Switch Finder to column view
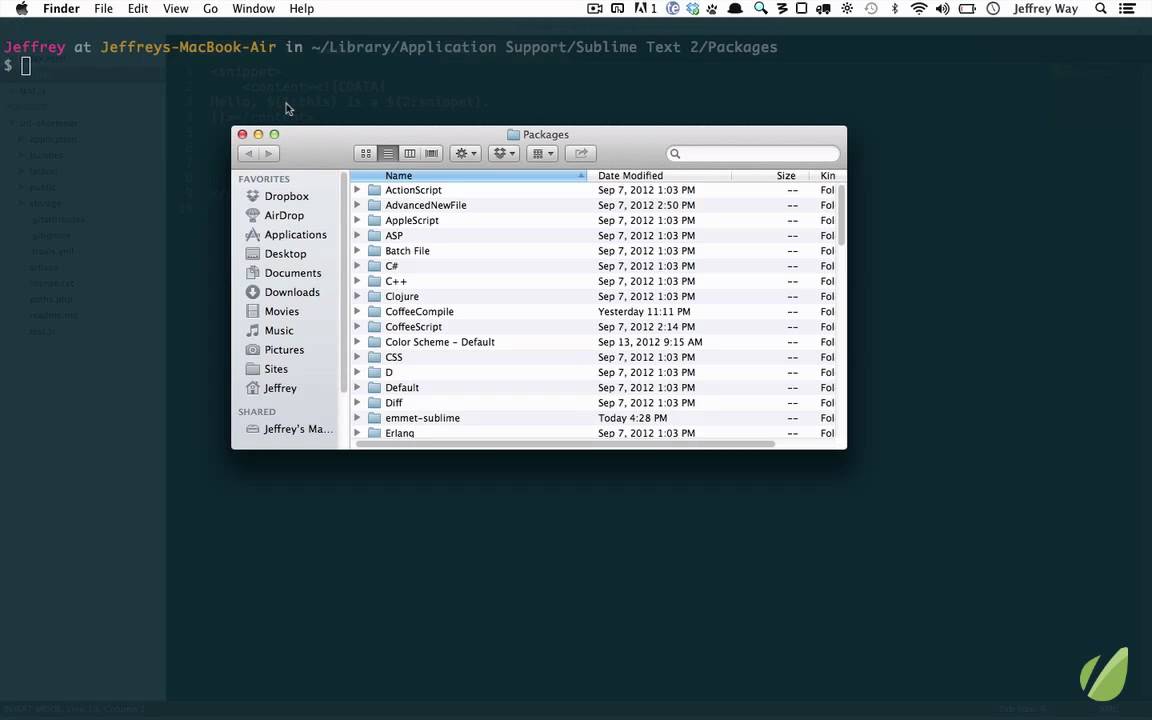The height and width of the screenshot is (720, 1152). pyautogui.click(x=410, y=154)
